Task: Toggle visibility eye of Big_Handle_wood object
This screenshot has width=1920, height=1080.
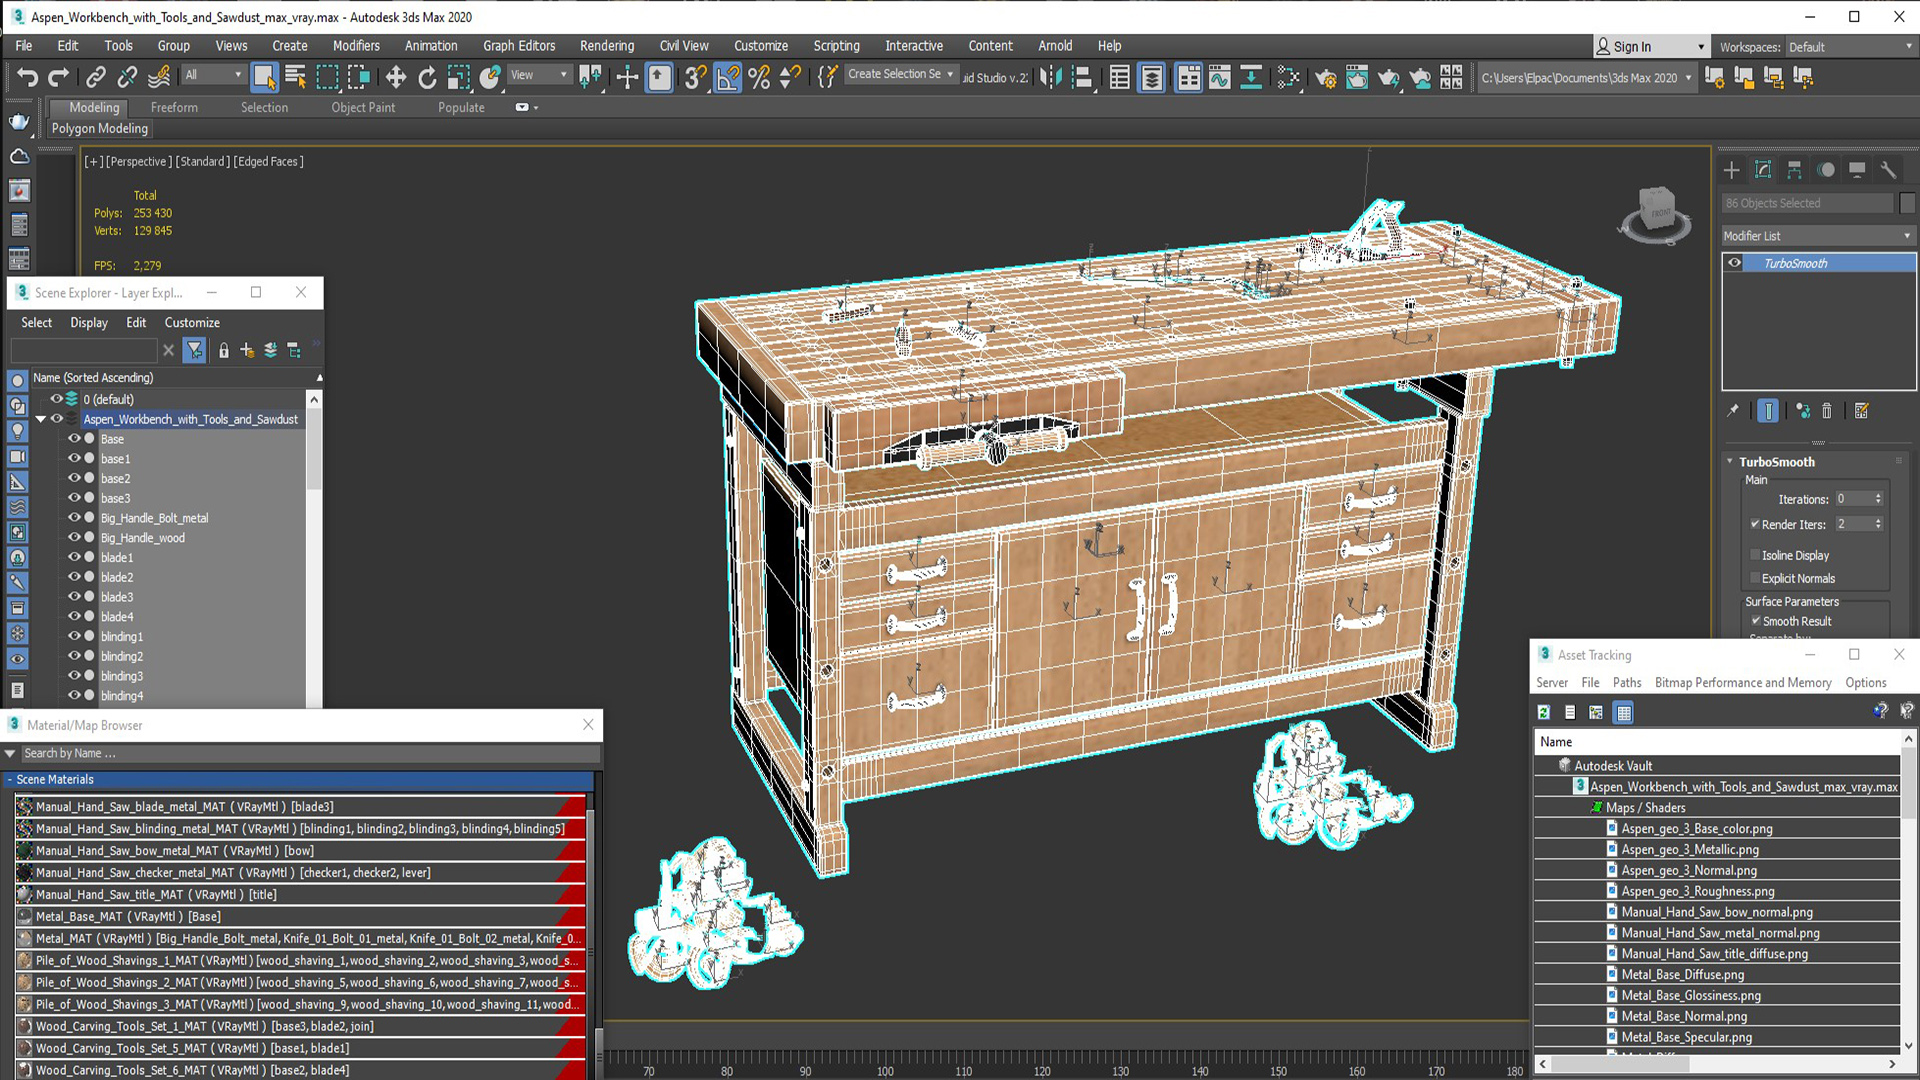Action: coord(74,537)
